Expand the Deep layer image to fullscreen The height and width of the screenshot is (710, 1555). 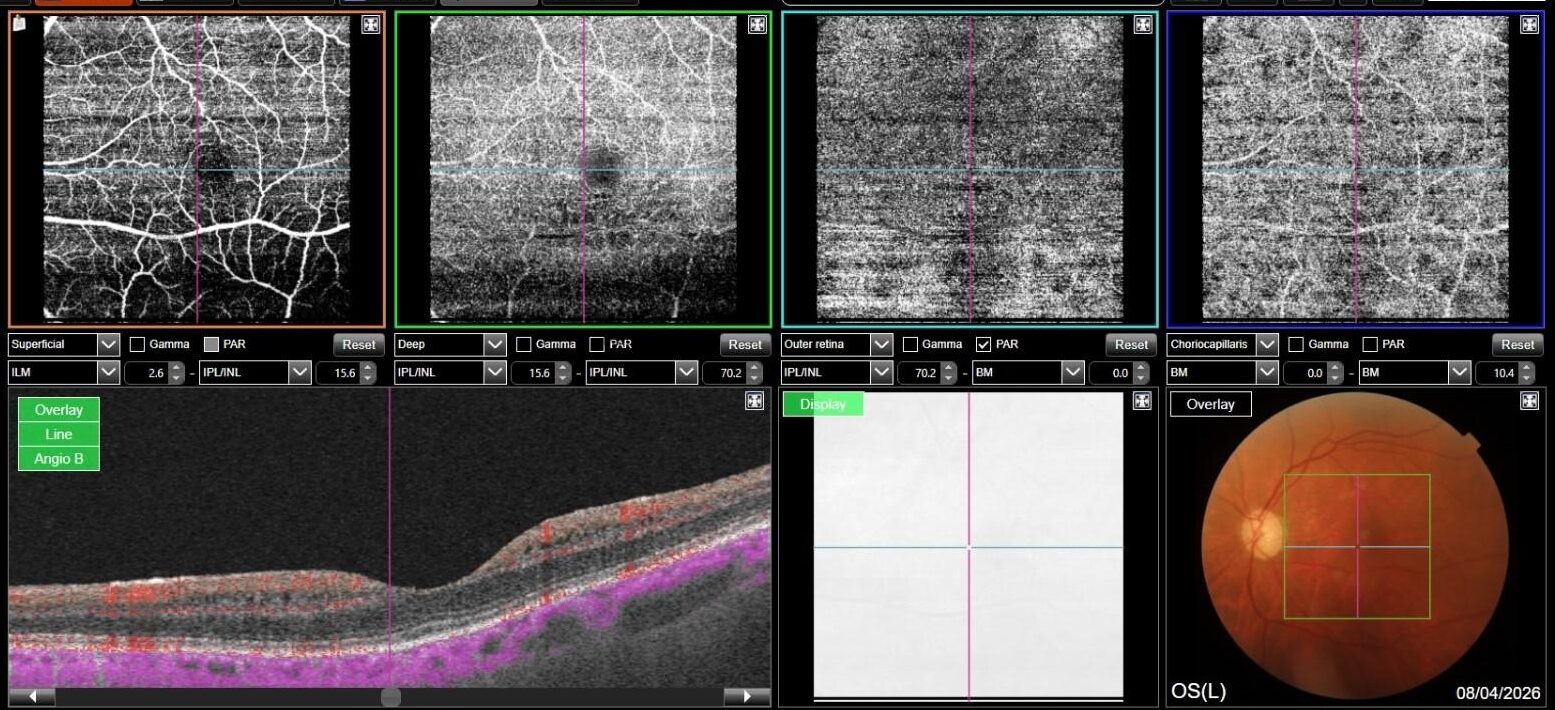point(757,26)
